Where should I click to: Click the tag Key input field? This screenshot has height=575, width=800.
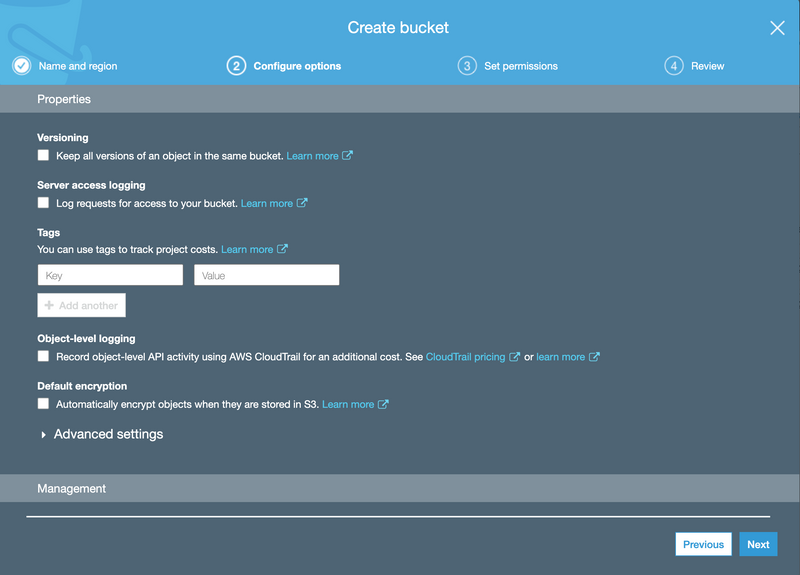[x=110, y=275]
